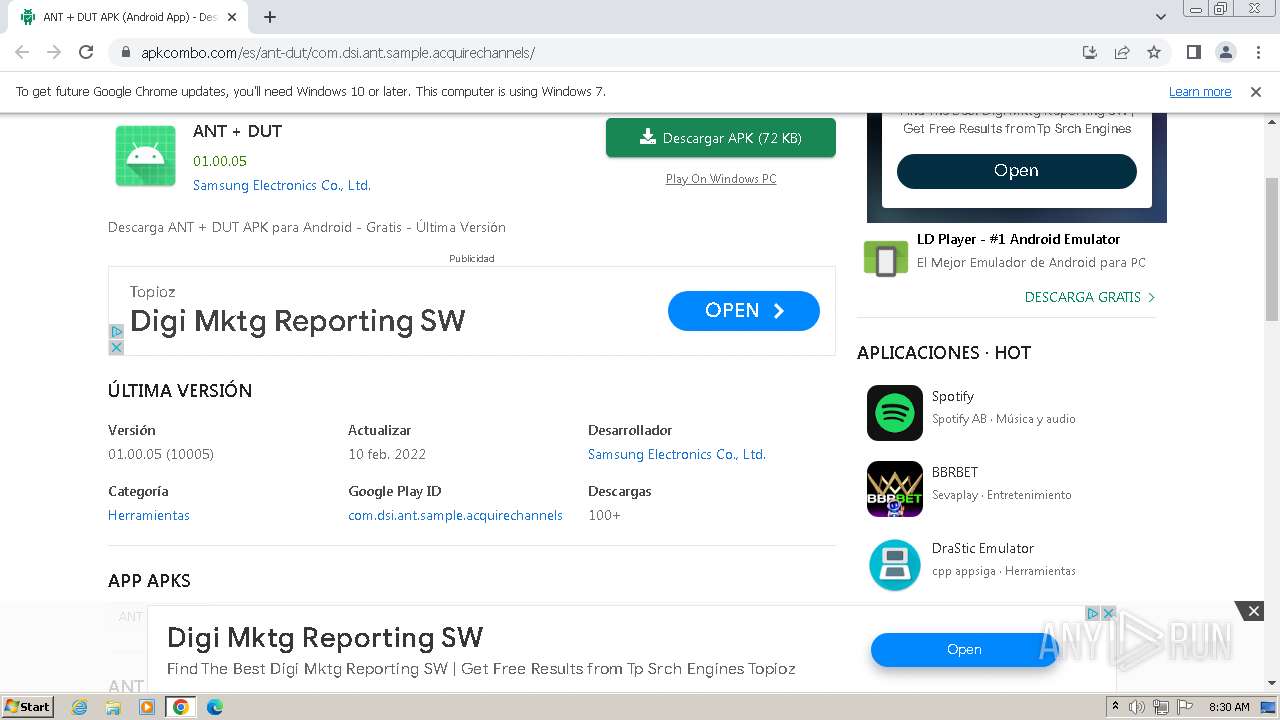
Task: Click Chrome icon in taskbar
Action: 181,707
